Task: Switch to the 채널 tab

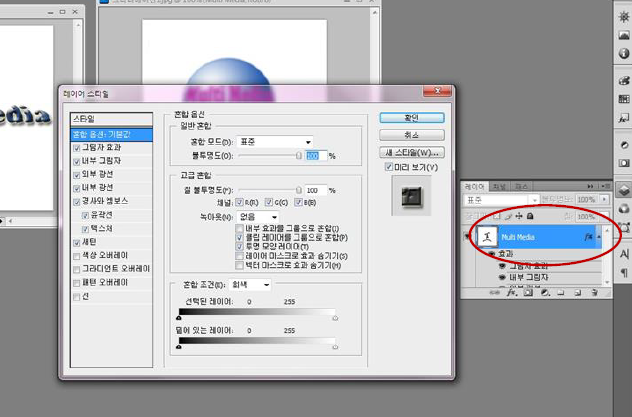Action: (x=499, y=187)
